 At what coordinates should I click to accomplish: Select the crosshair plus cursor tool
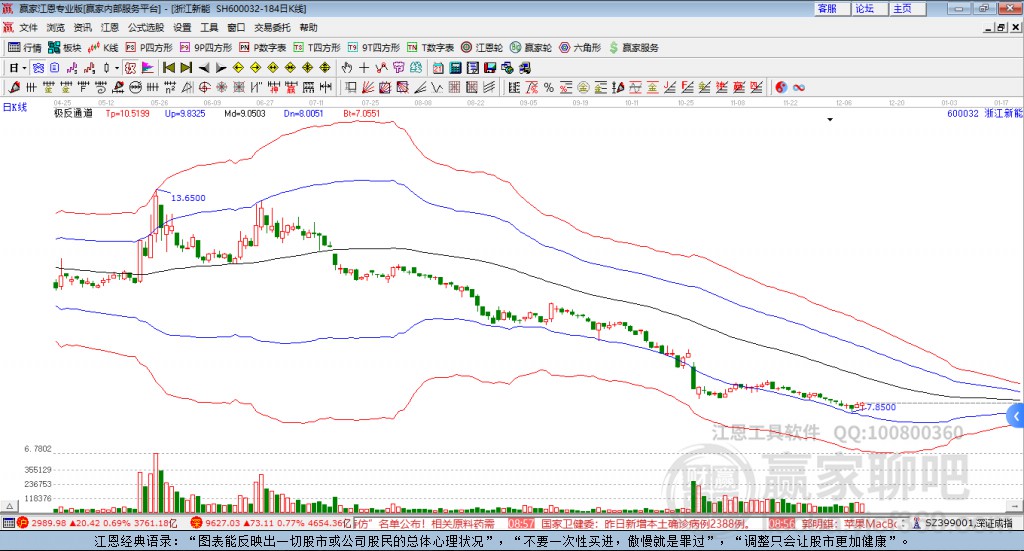coord(364,68)
